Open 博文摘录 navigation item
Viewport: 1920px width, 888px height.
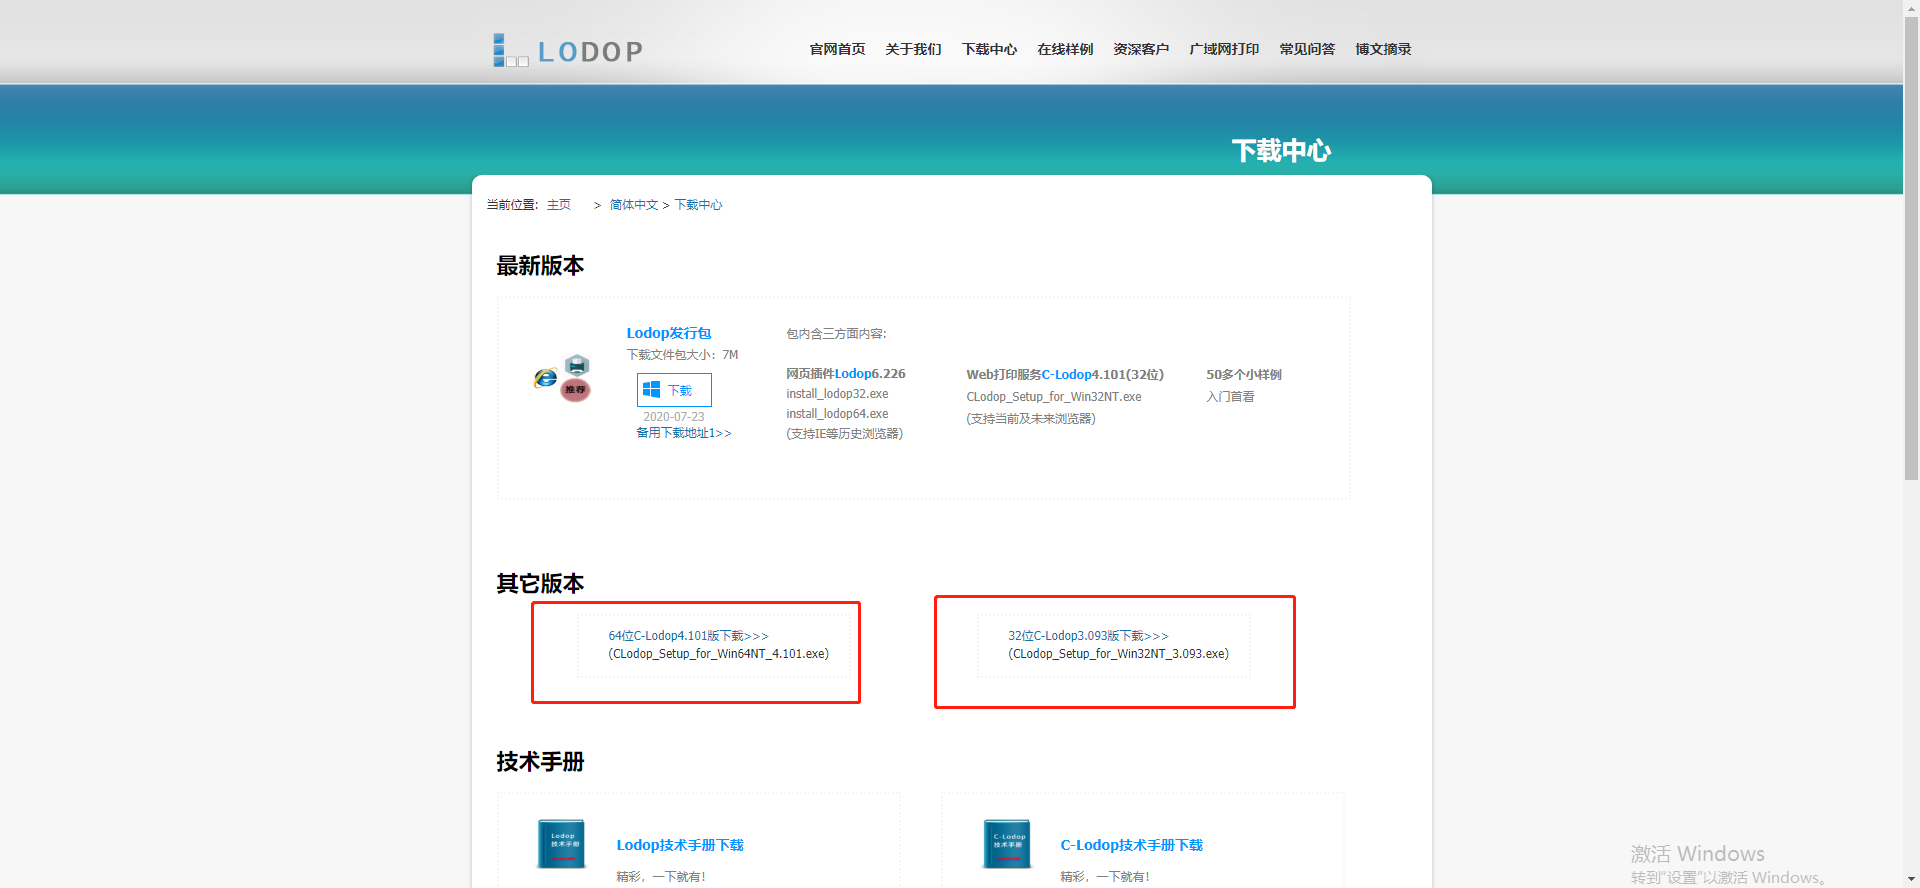click(1383, 49)
